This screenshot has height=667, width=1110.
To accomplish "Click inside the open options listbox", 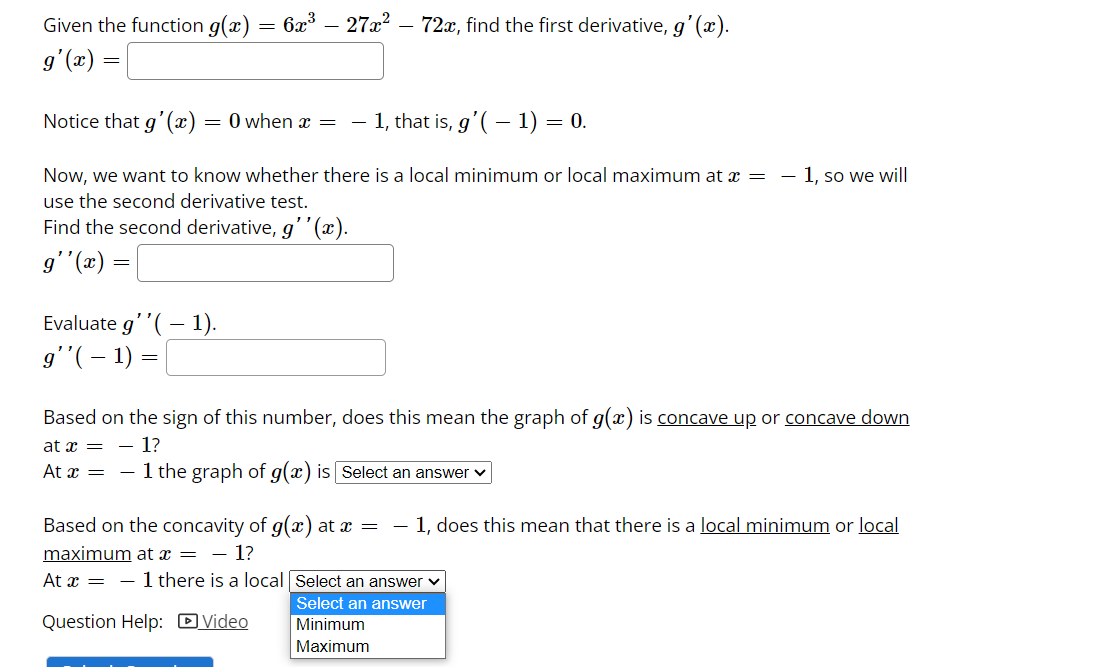I will (x=367, y=624).
